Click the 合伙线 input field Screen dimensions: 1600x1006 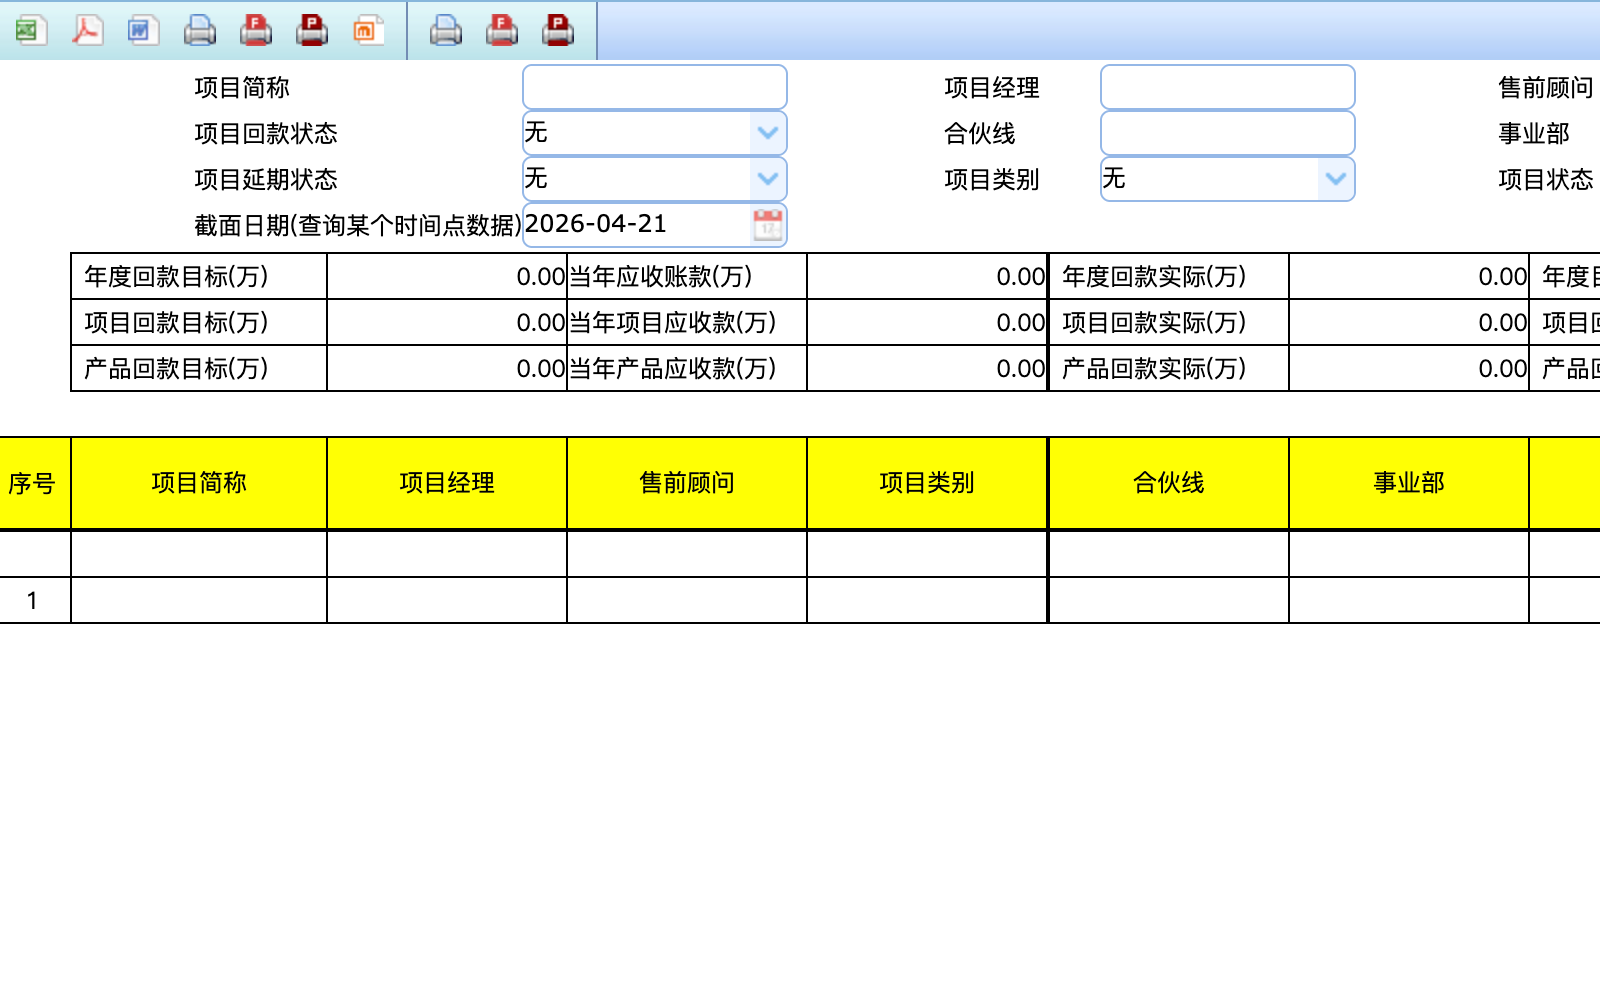pos(1227,133)
